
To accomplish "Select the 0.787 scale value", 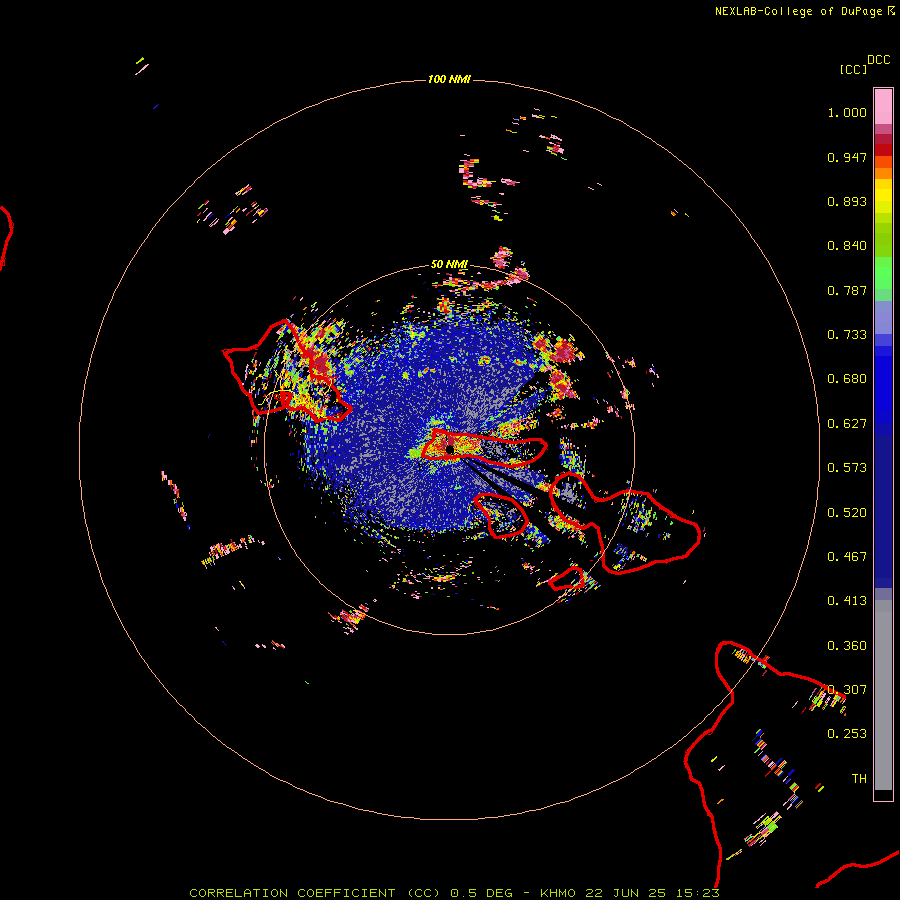I will coord(847,290).
